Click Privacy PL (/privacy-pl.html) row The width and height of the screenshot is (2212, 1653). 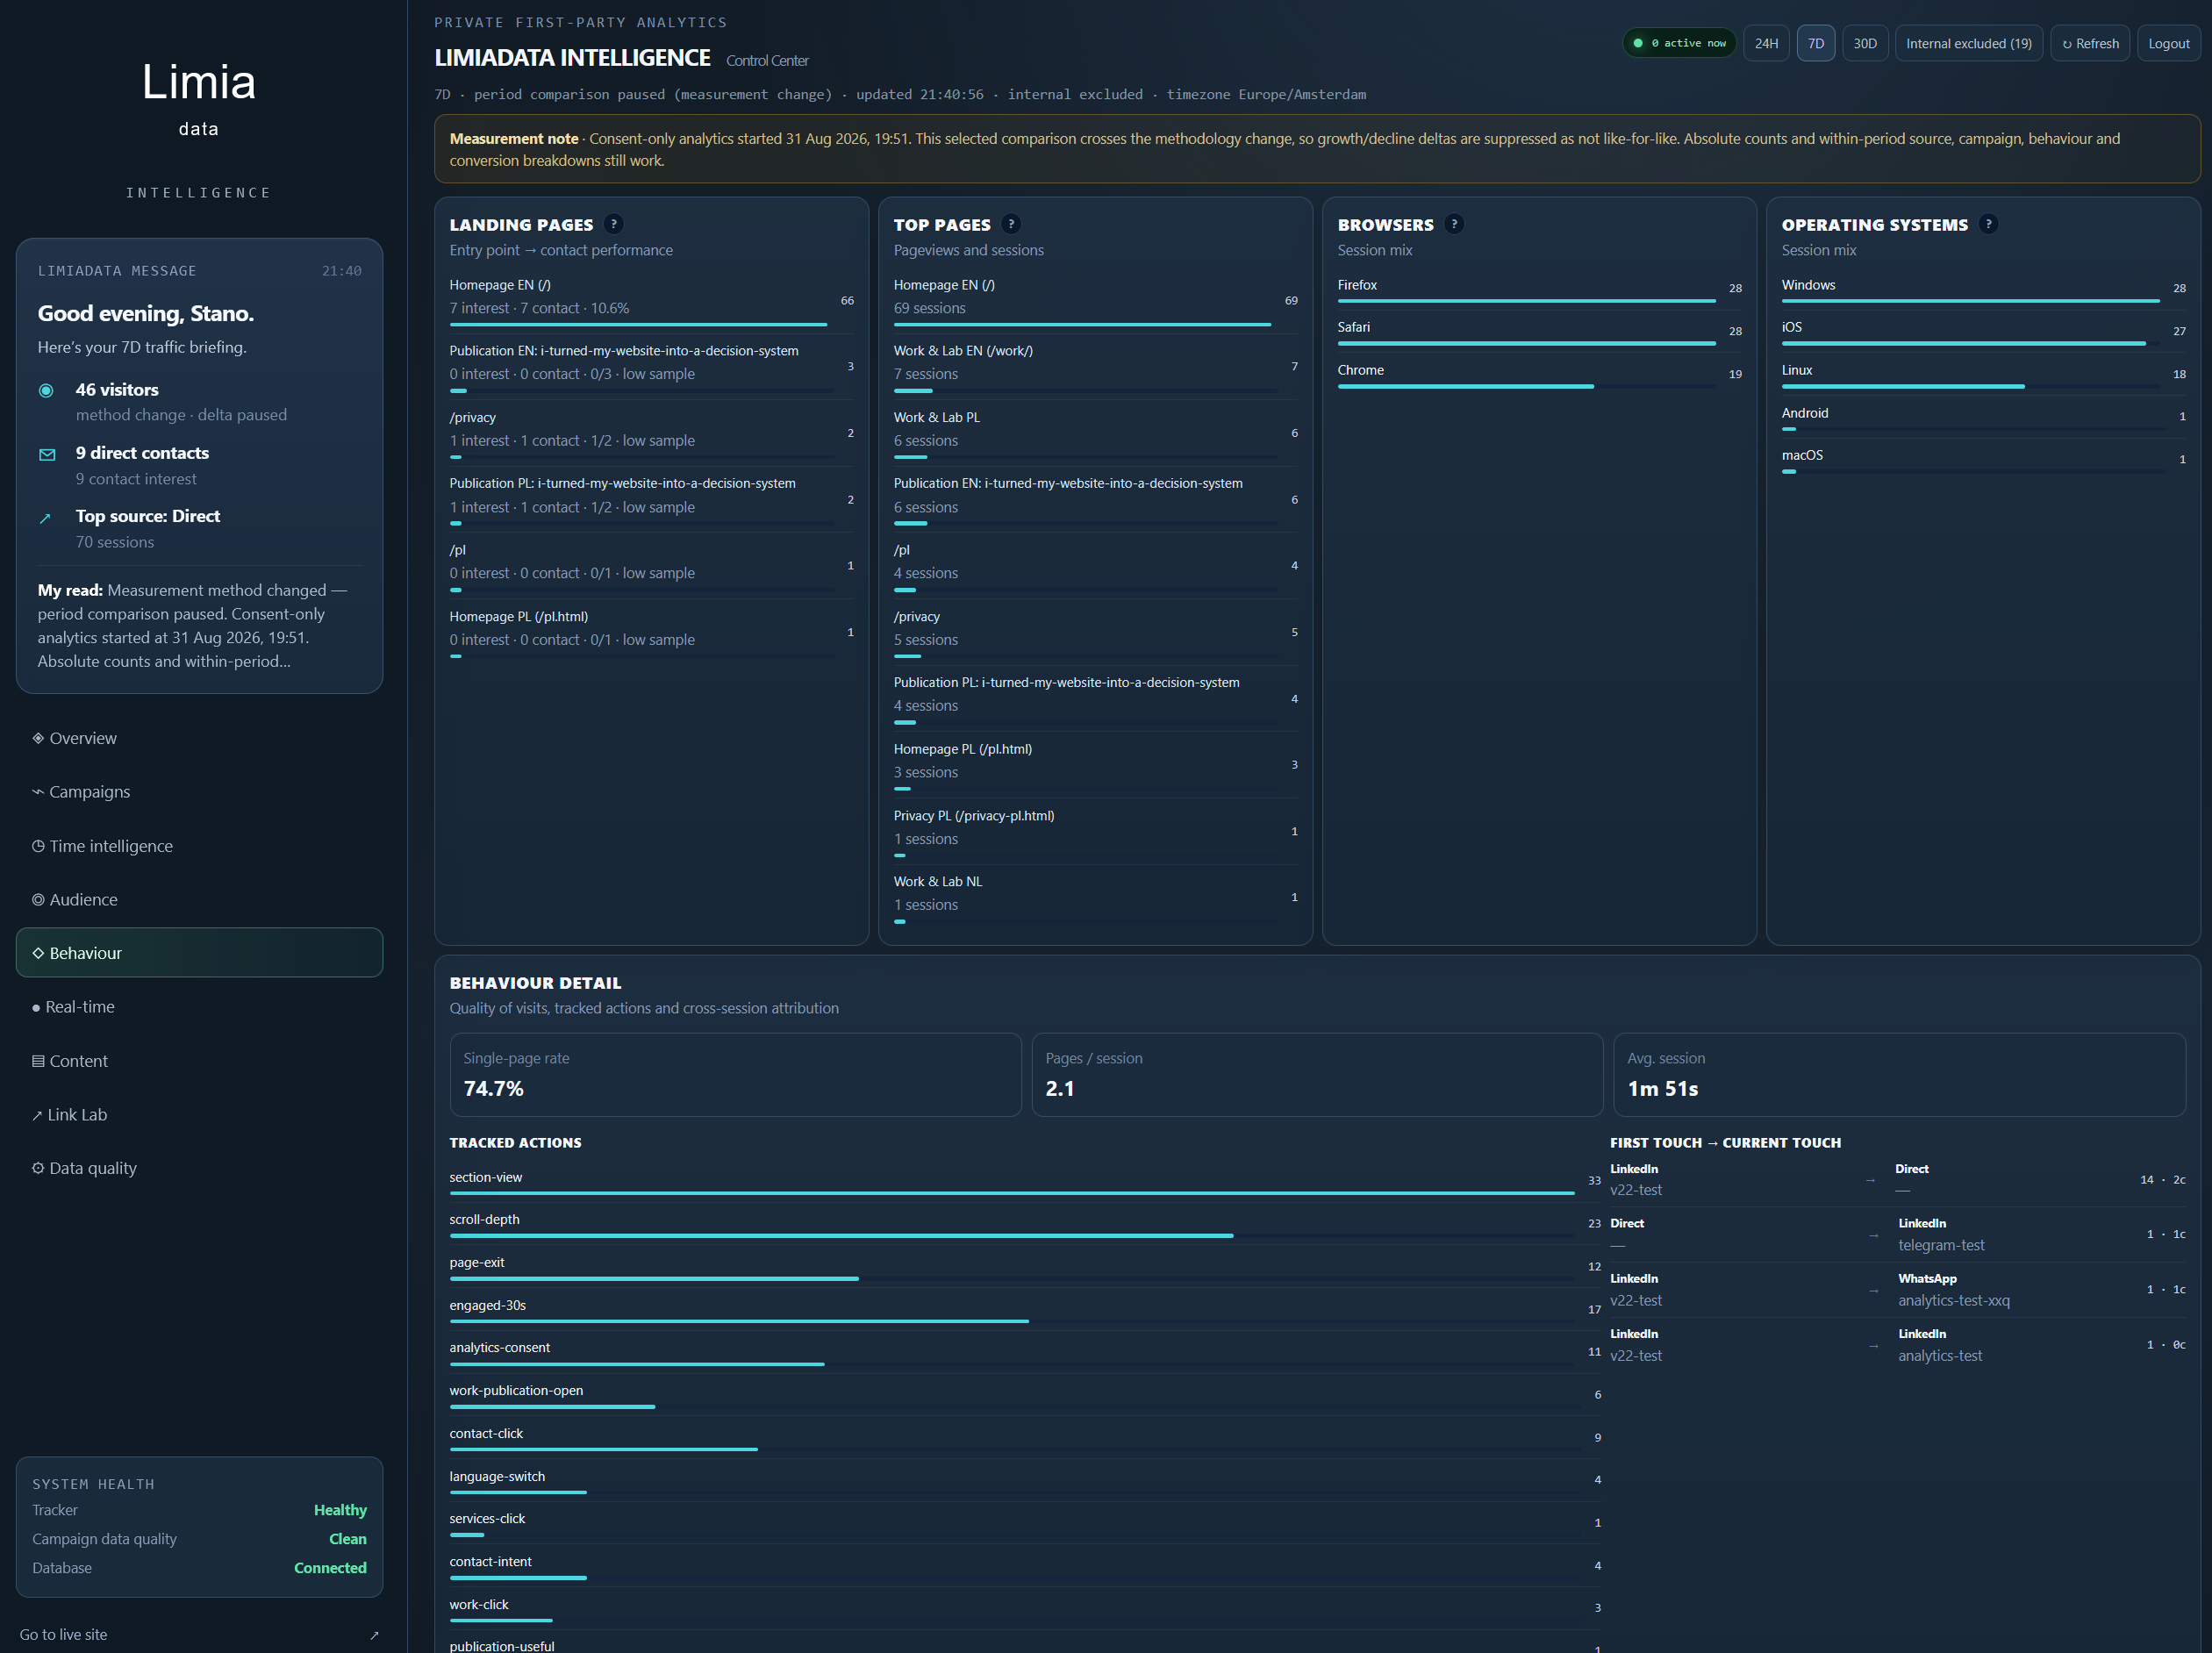1095,831
